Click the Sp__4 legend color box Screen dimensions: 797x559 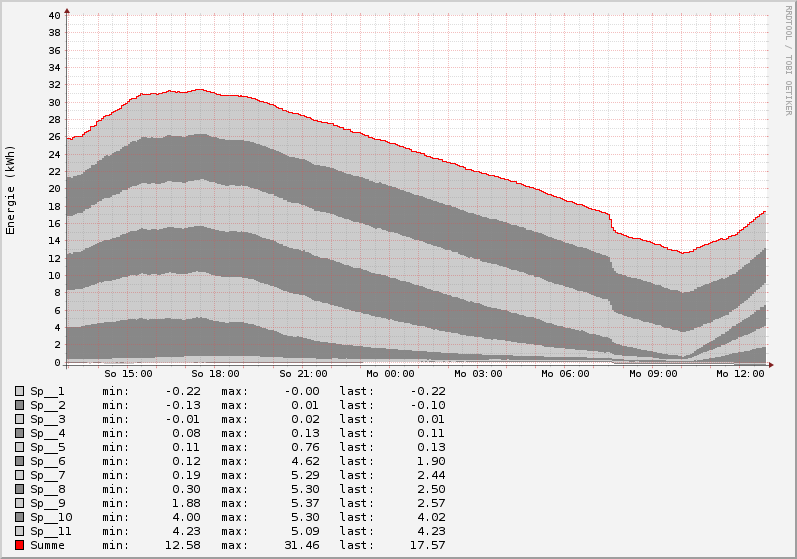click(x=20, y=433)
